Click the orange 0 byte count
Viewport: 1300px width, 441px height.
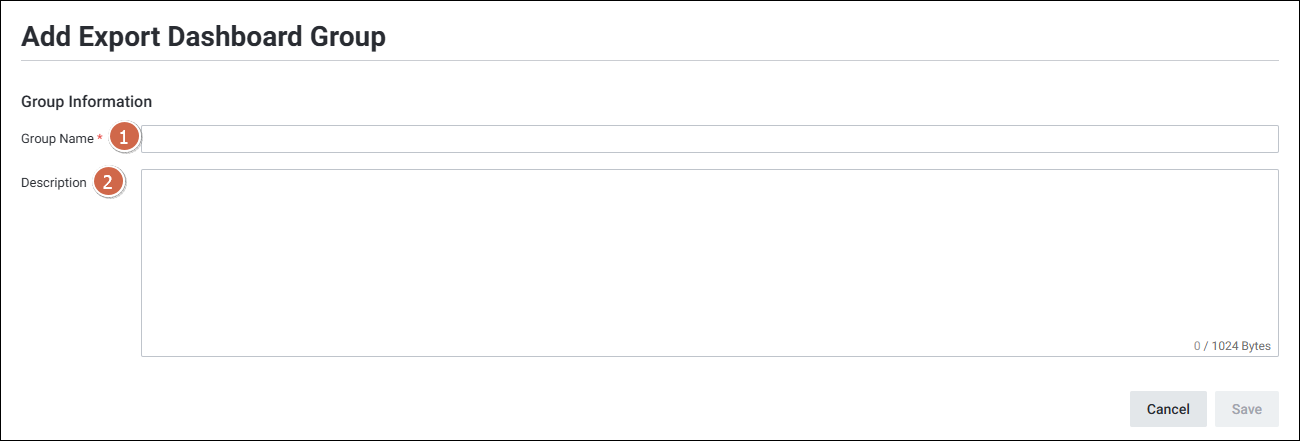[x=1197, y=346]
